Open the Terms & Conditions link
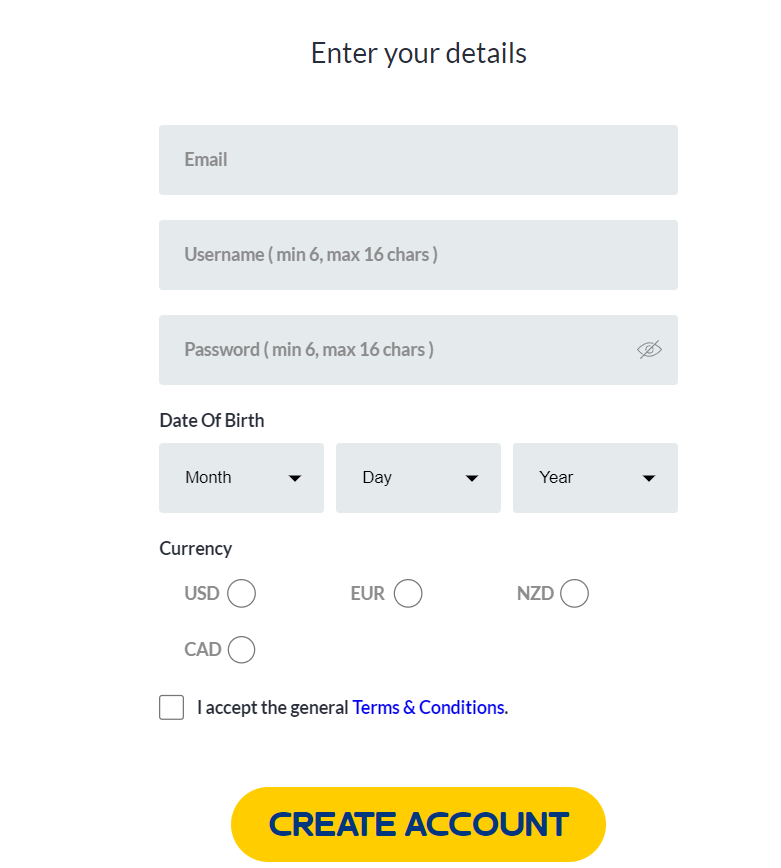The height and width of the screenshot is (868, 781). point(427,707)
